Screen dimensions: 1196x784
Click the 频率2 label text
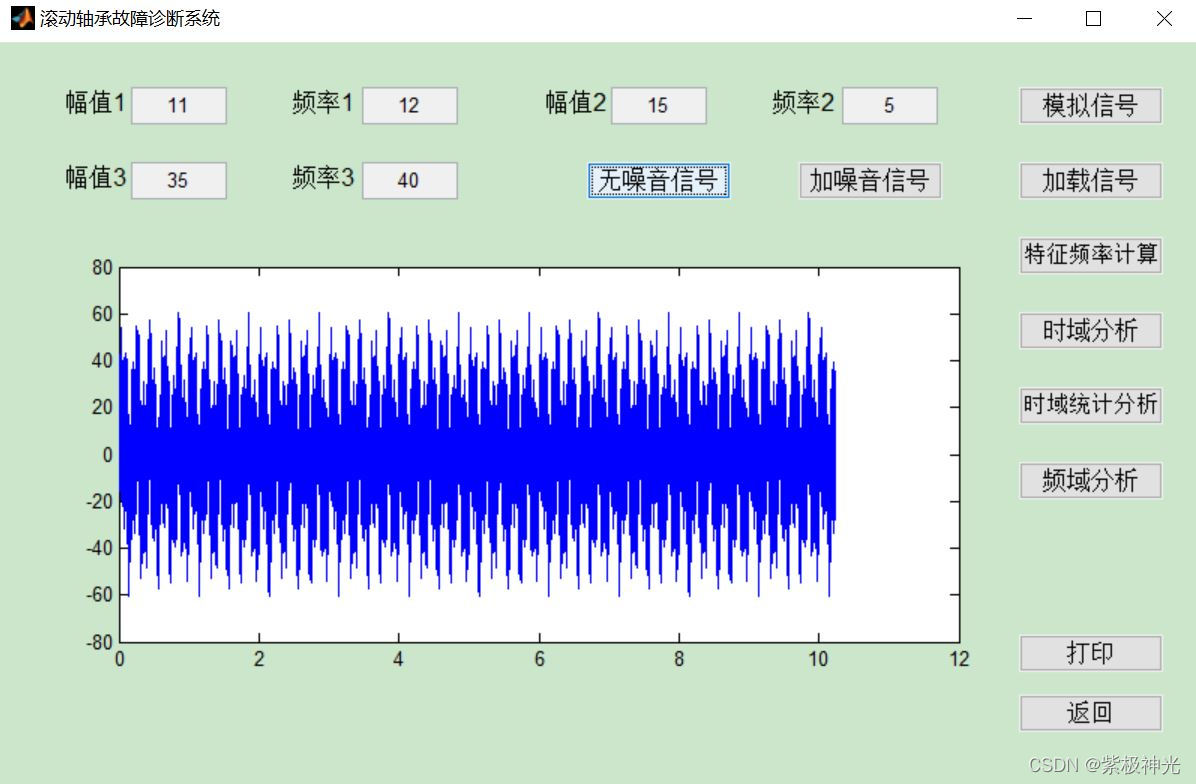tap(803, 103)
